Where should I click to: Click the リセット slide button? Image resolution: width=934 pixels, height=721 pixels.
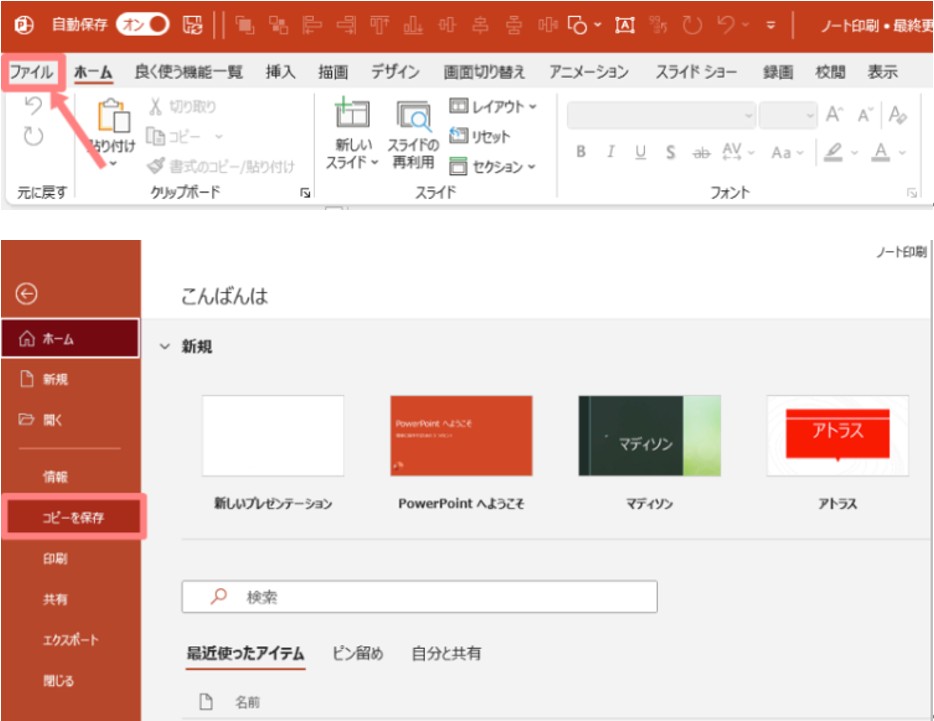click(480, 137)
